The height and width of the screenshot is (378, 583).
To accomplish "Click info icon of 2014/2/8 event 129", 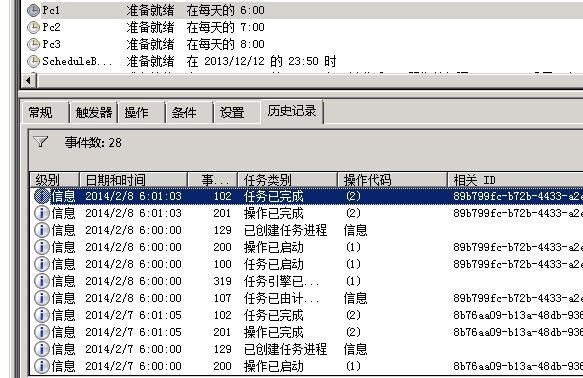I will point(41,230).
